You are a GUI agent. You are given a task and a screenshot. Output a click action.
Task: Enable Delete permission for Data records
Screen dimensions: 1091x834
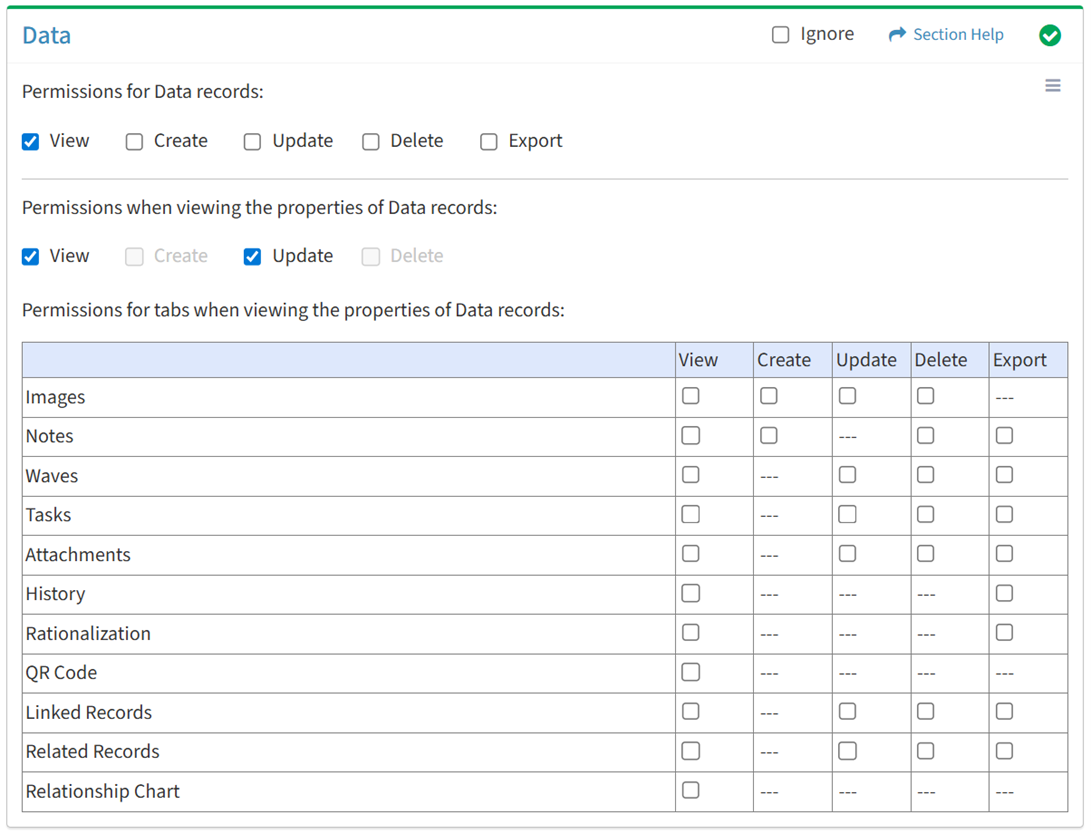click(x=371, y=142)
